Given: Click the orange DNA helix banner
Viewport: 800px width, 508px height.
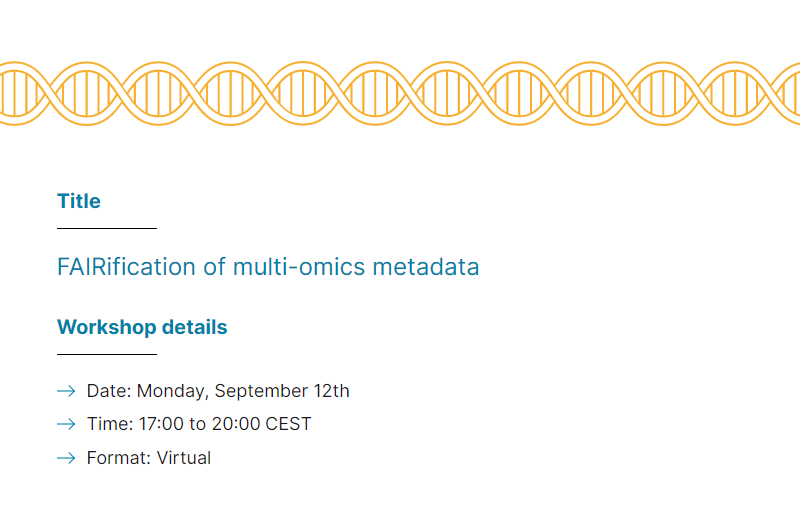Looking at the screenshot, I should (x=400, y=93).
